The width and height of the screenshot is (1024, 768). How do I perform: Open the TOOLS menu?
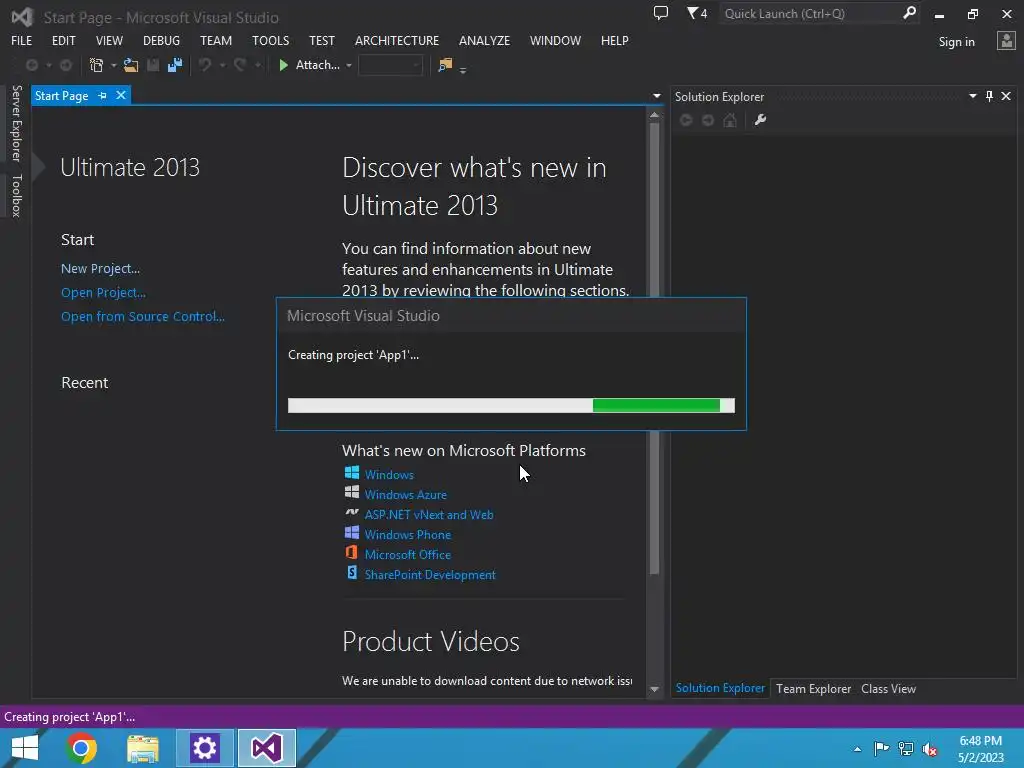click(x=270, y=40)
